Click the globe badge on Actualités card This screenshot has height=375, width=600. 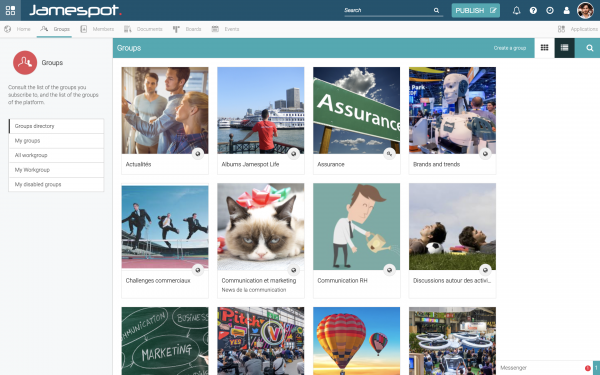pyautogui.click(x=198, y=154)
